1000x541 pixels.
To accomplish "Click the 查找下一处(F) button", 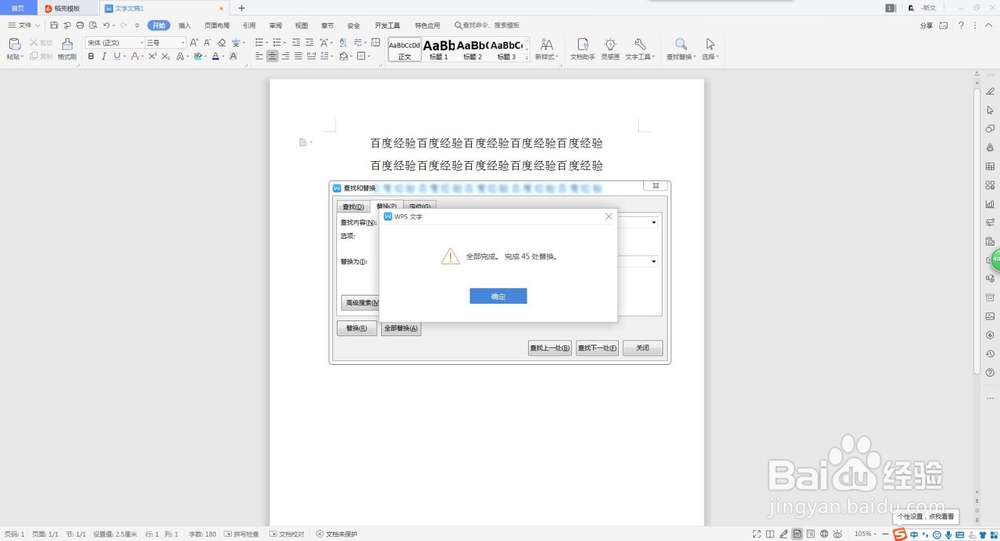I will [x=597, y=348].
